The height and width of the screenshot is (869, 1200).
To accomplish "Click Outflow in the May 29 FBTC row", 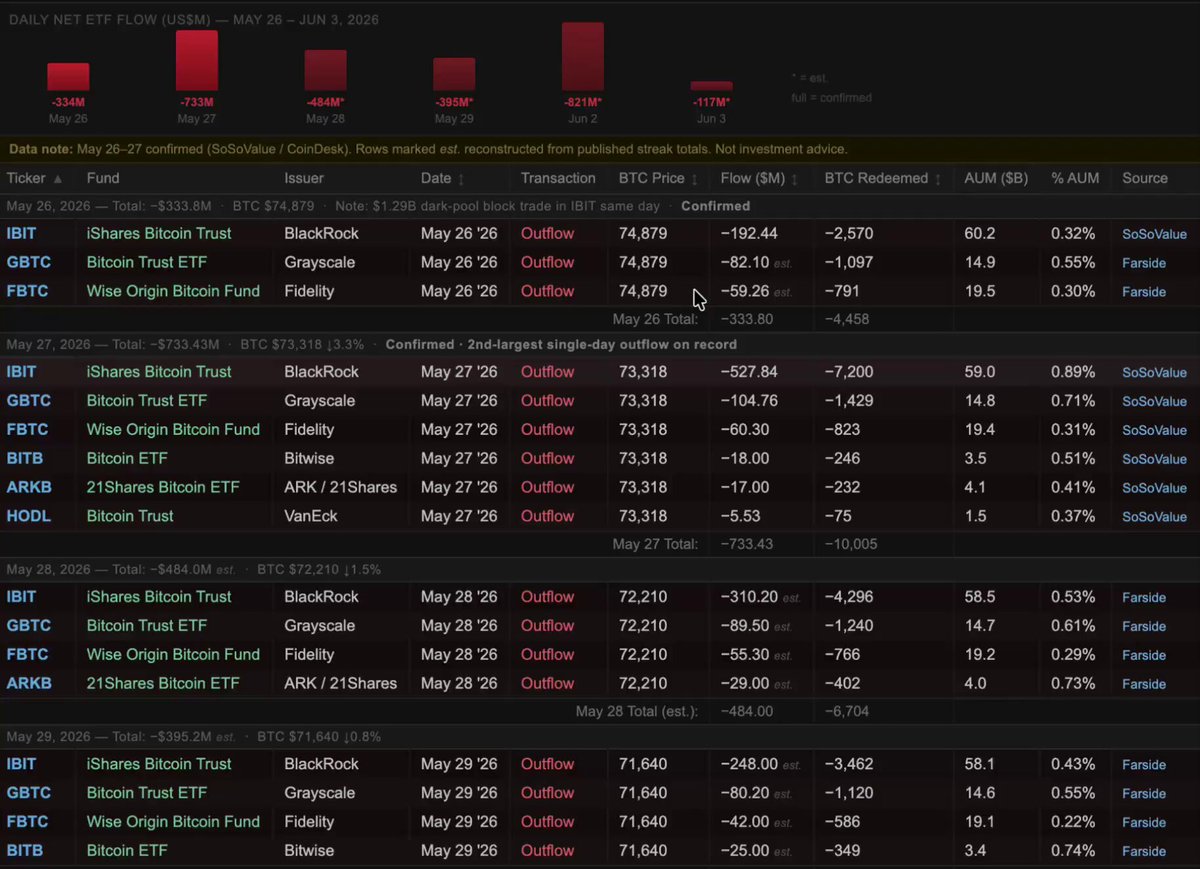I will point(547,821).
